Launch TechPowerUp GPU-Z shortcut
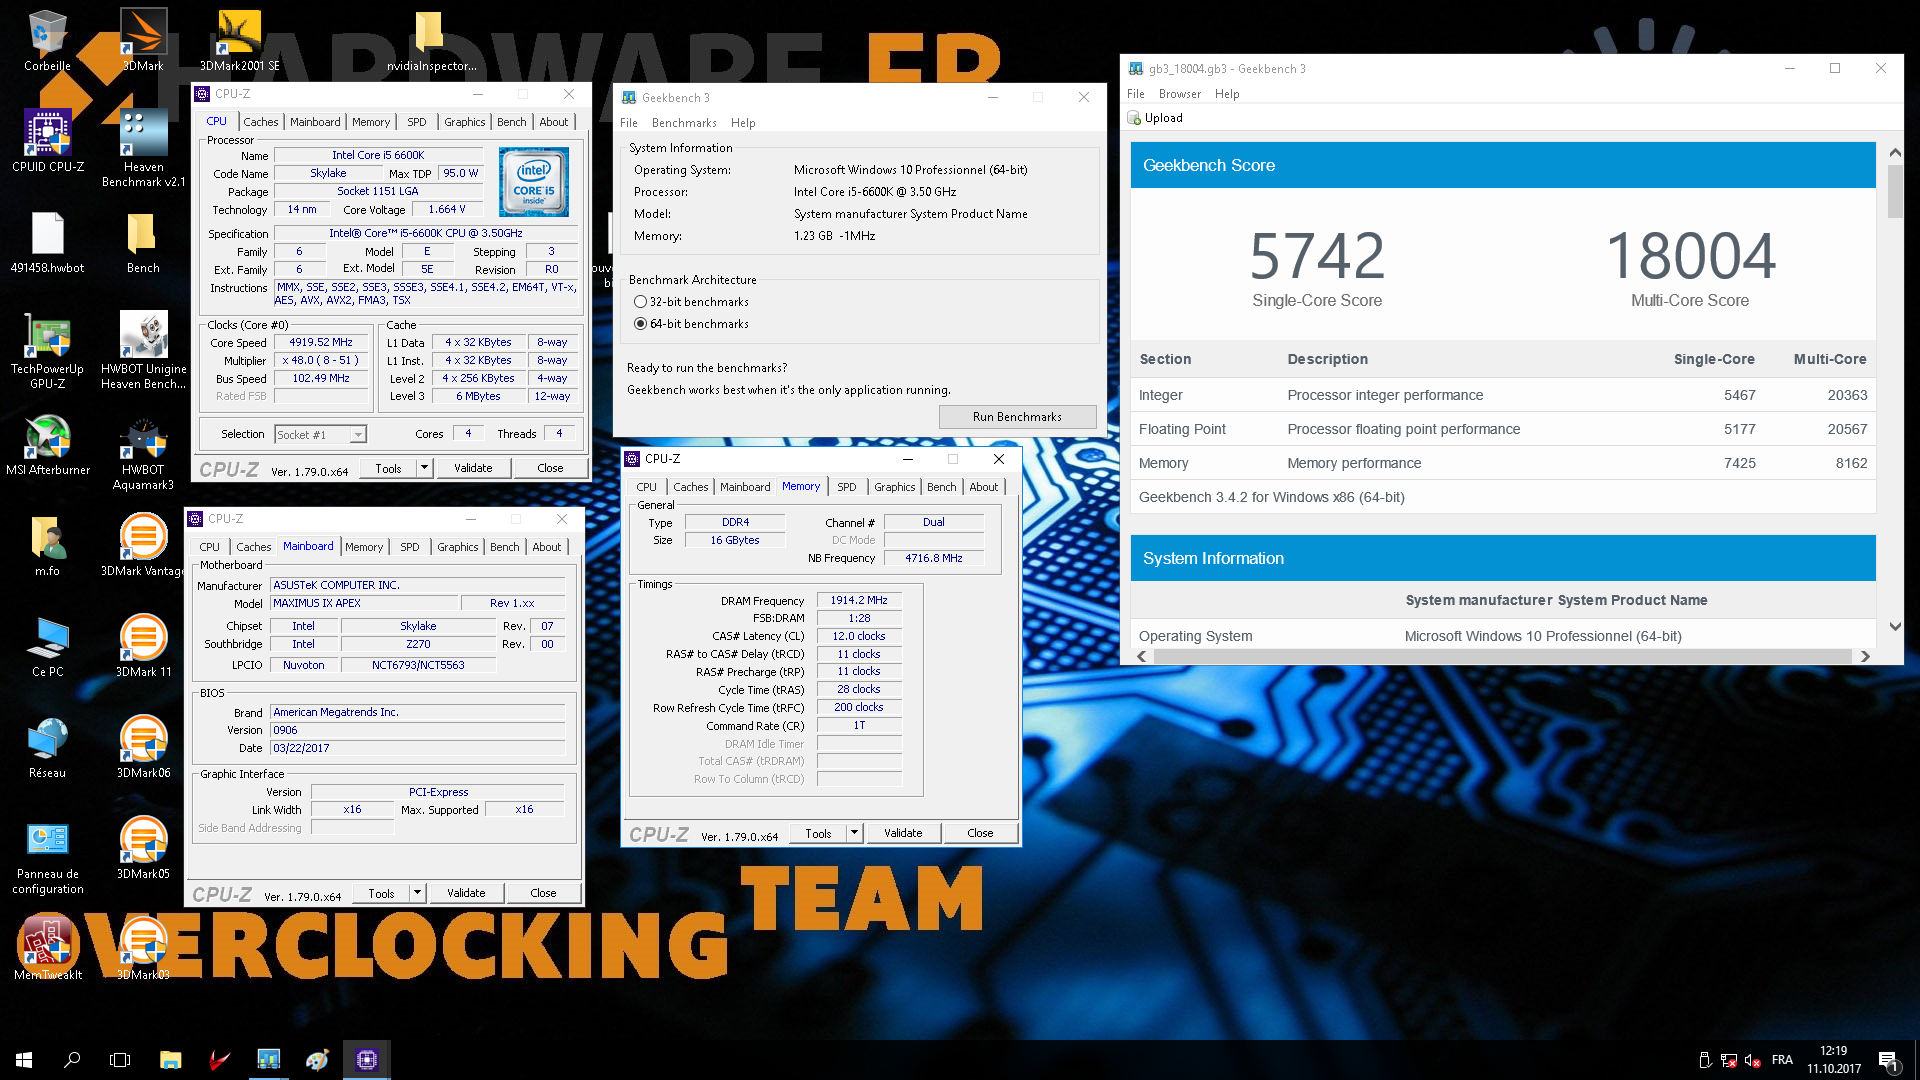 coord(47,350)
